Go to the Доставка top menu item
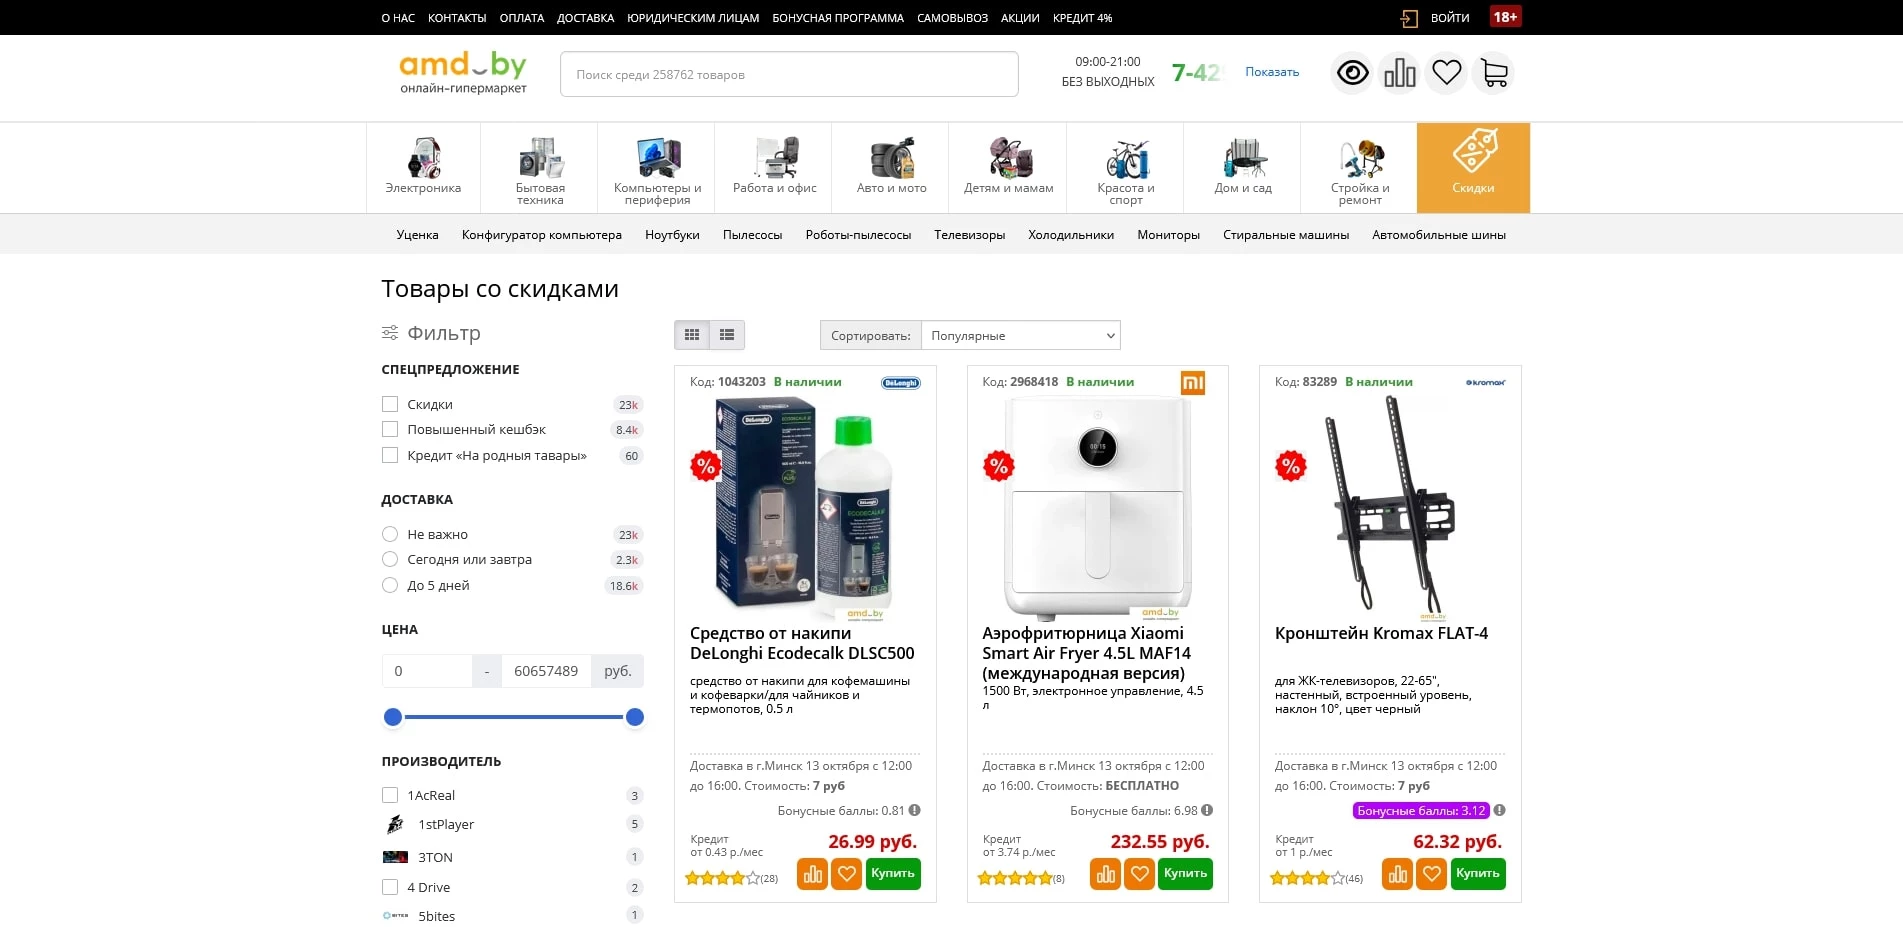This screenshot has width=1903, height=927. click(x=585, y=18)
